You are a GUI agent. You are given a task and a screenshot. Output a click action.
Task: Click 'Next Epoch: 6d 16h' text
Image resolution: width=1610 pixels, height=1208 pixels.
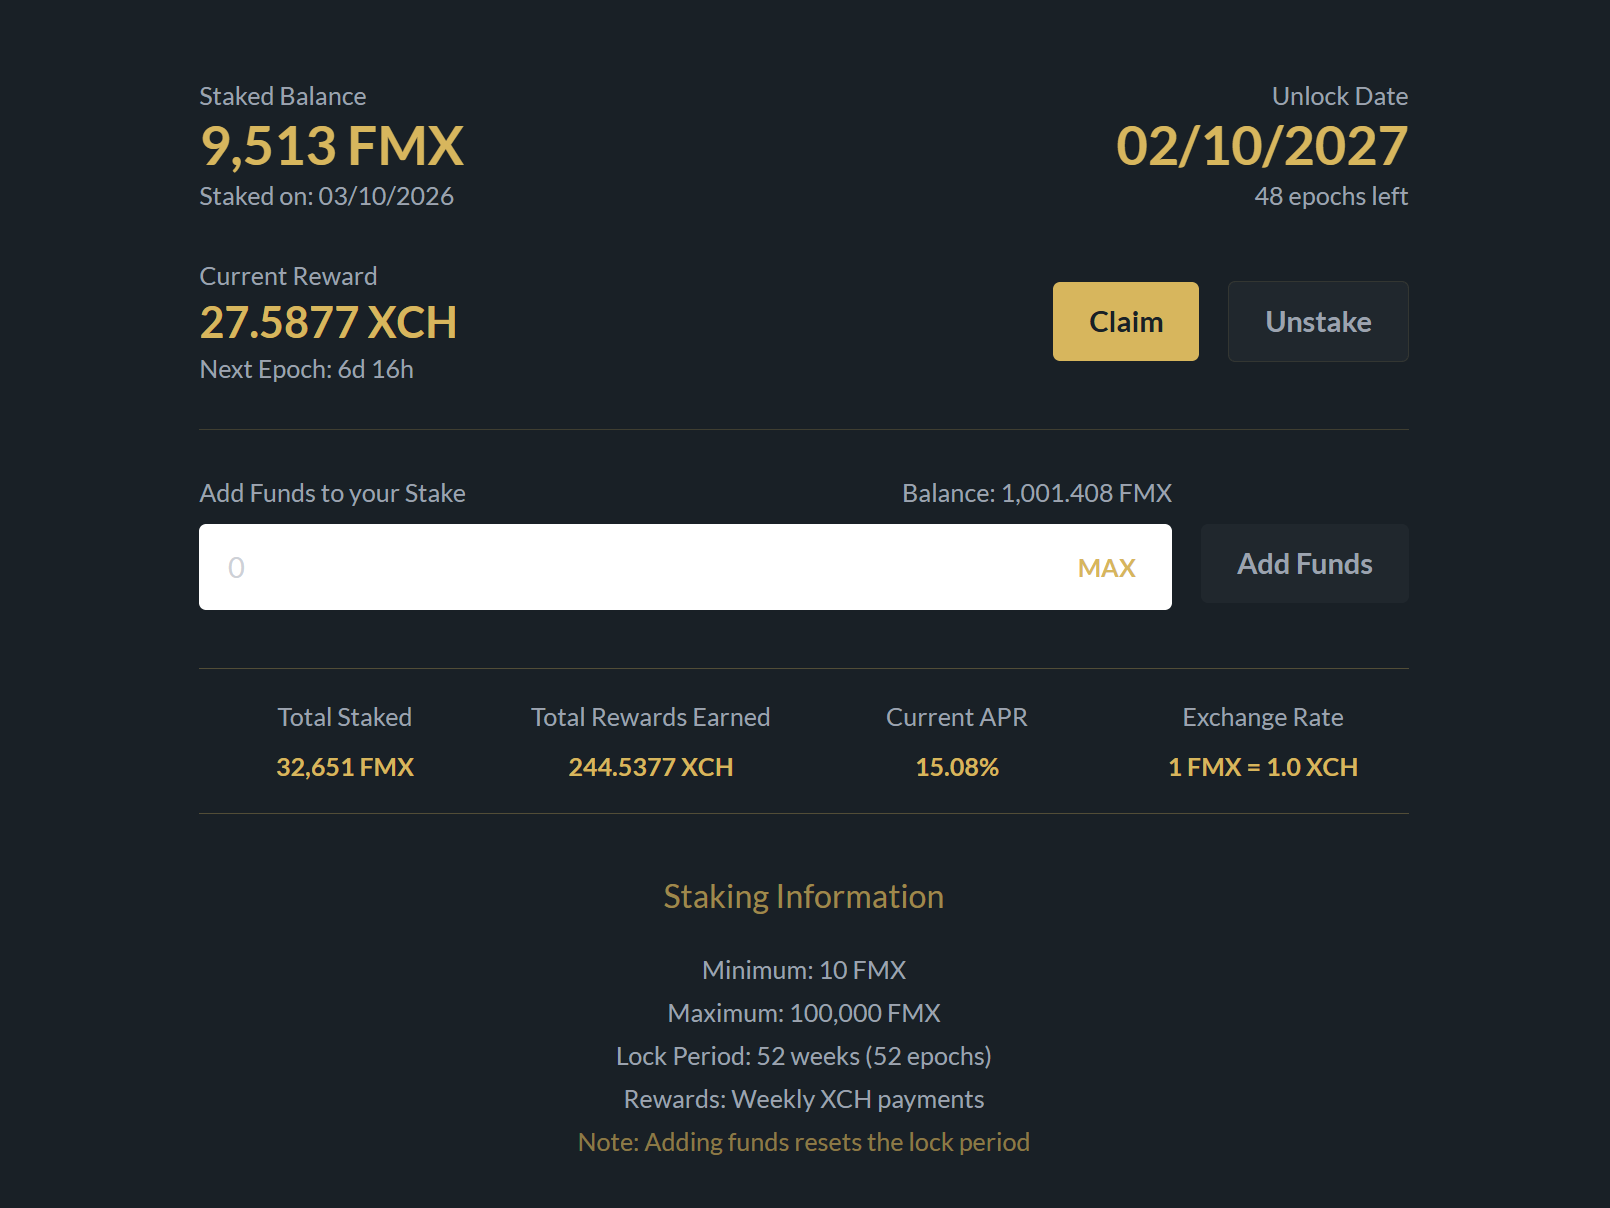[x=306, y=369]
